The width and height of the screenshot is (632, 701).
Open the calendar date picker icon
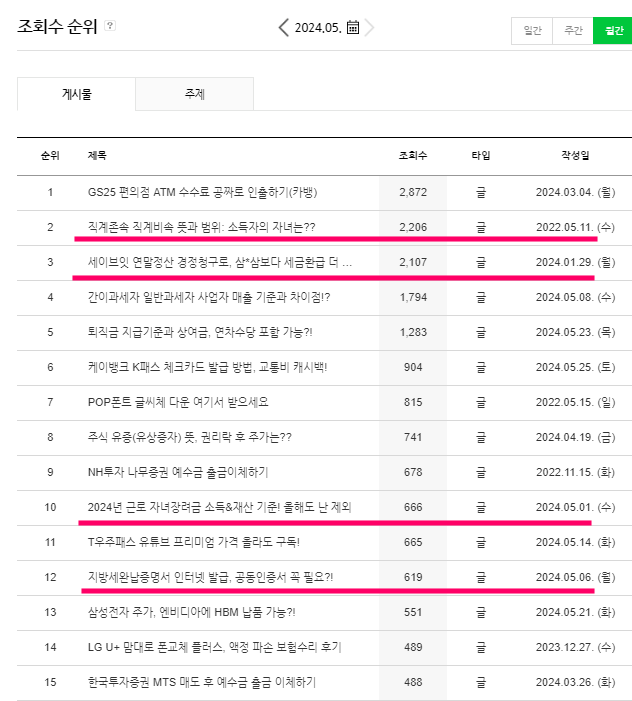[x=353, y=27]
